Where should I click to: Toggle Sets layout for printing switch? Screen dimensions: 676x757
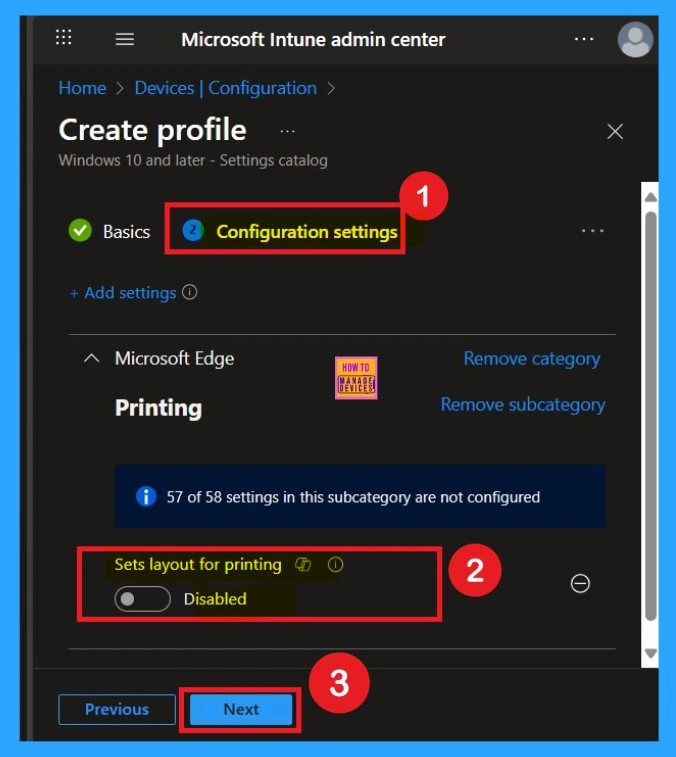142,599
